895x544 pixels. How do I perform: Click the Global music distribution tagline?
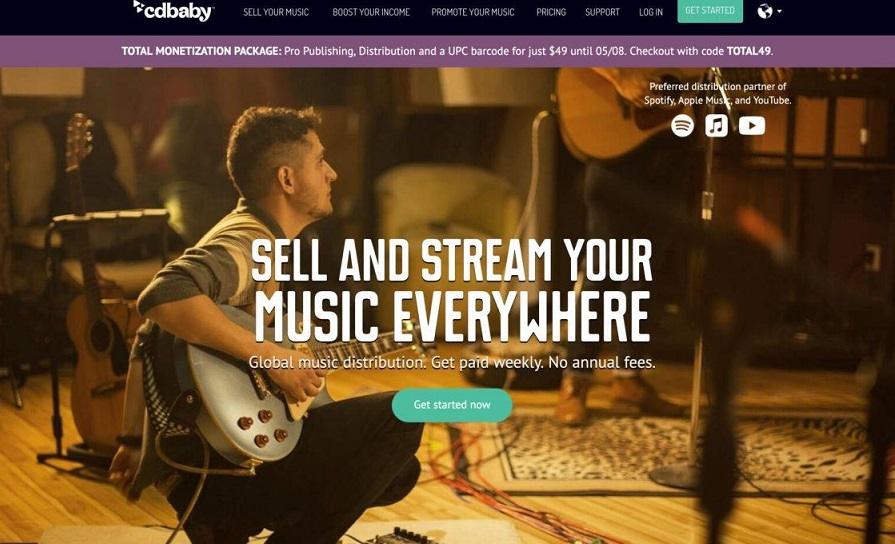pyautogui.click(x=451, y=362)
